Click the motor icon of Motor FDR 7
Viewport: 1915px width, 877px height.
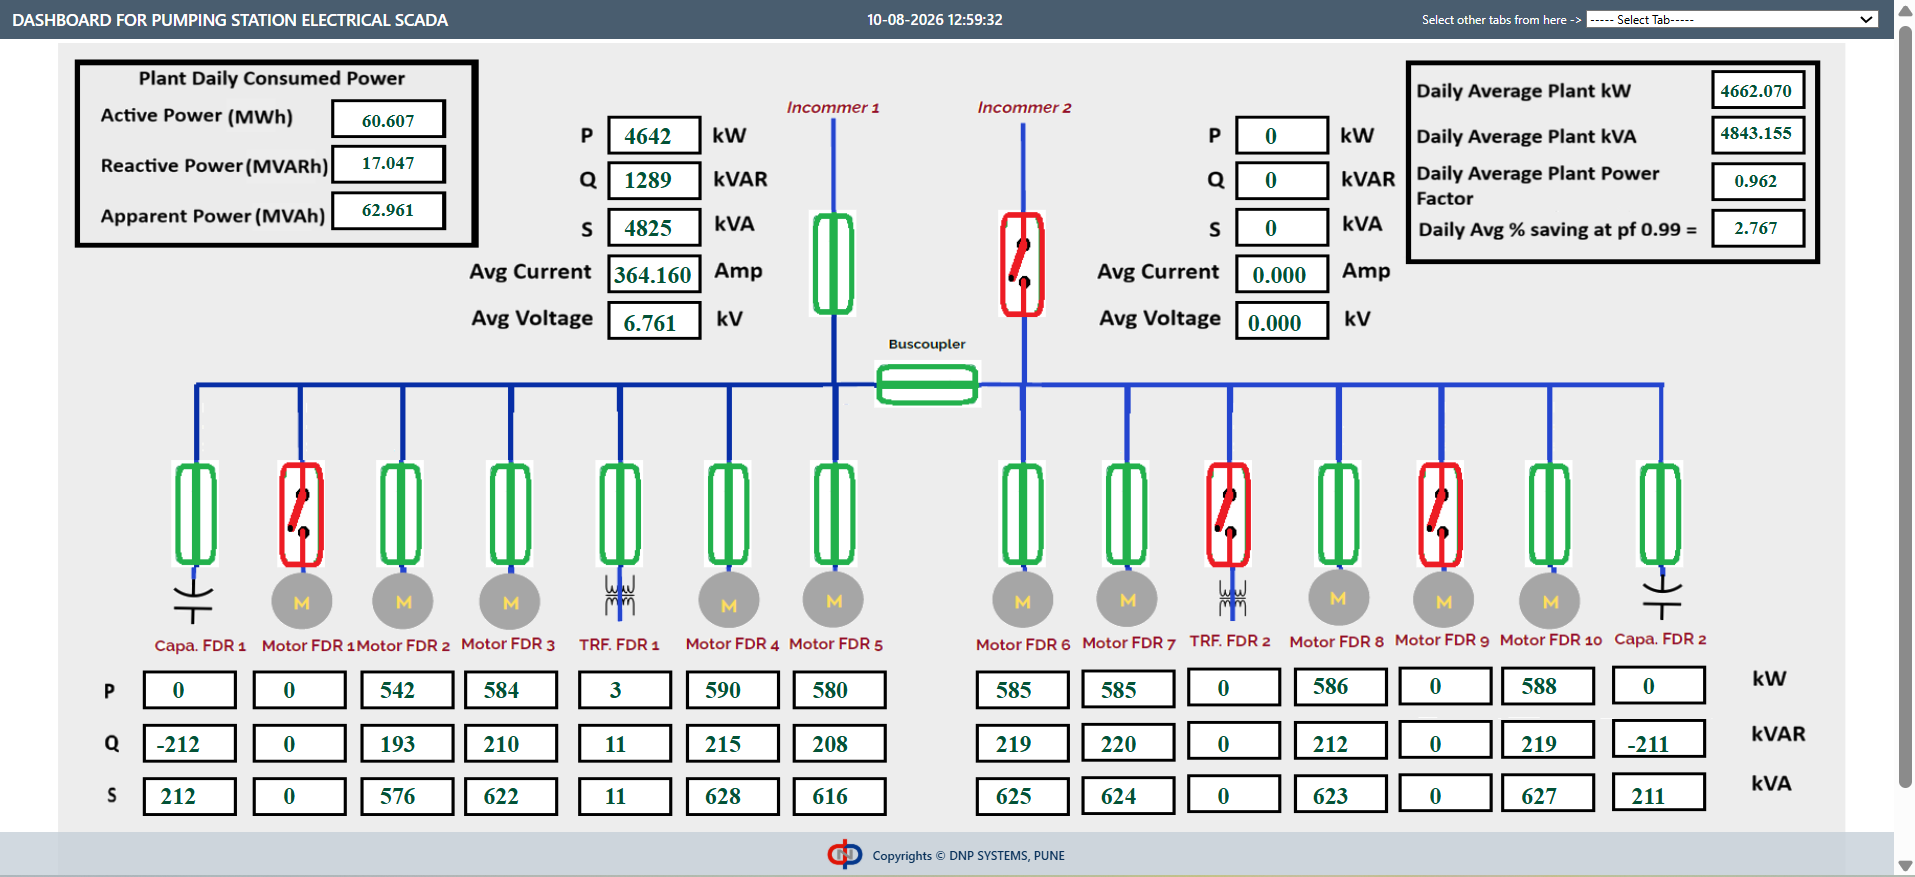click(1127, 600)
